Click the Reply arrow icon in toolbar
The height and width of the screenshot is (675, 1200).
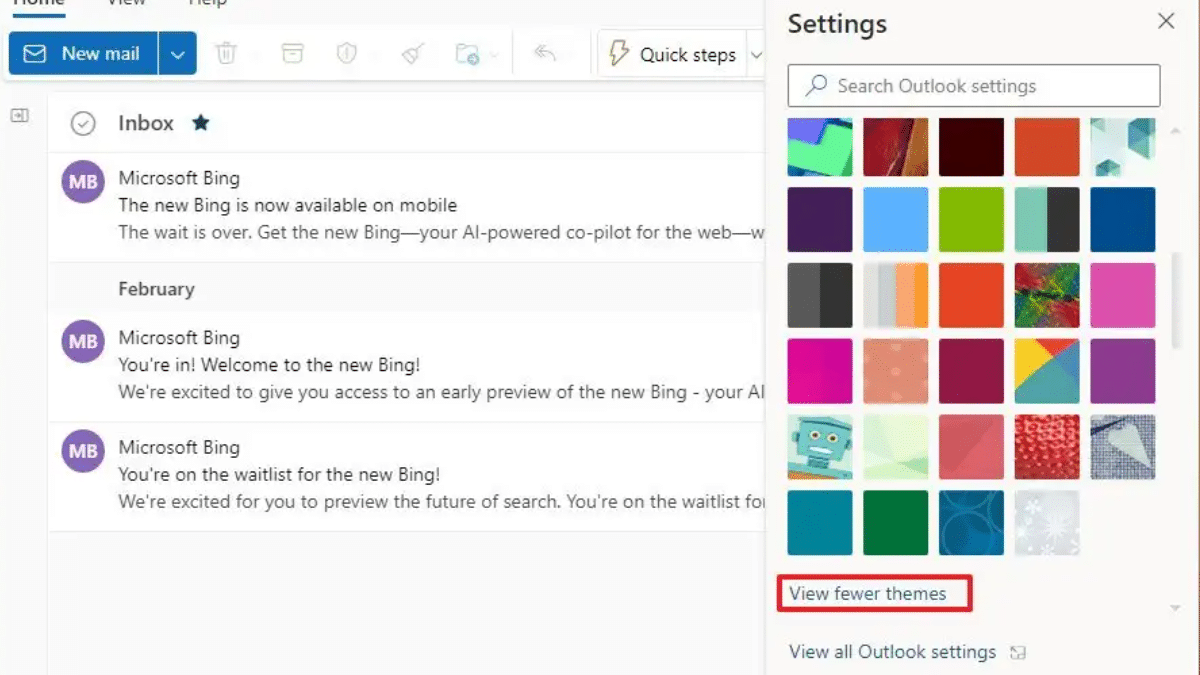click(545, 54)
